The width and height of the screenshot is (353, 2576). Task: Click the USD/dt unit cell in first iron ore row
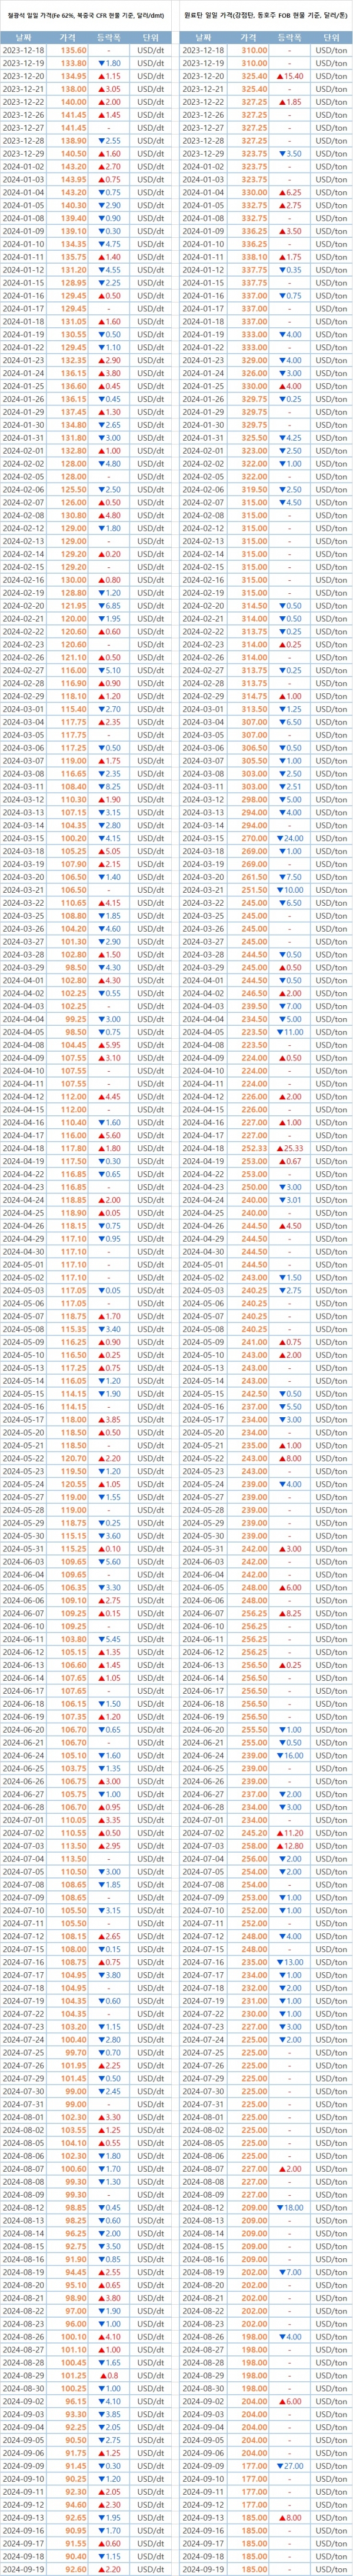coord(151,50)
